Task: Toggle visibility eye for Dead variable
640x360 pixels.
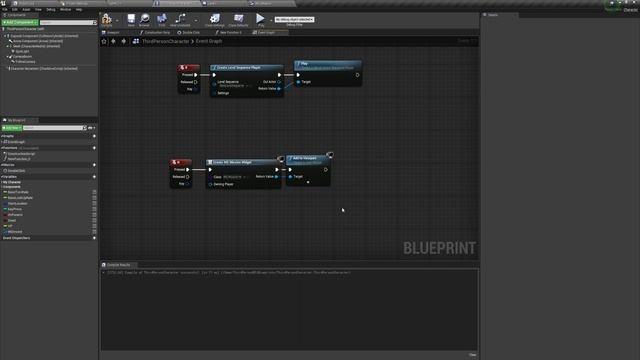Action: click(94, 220)
